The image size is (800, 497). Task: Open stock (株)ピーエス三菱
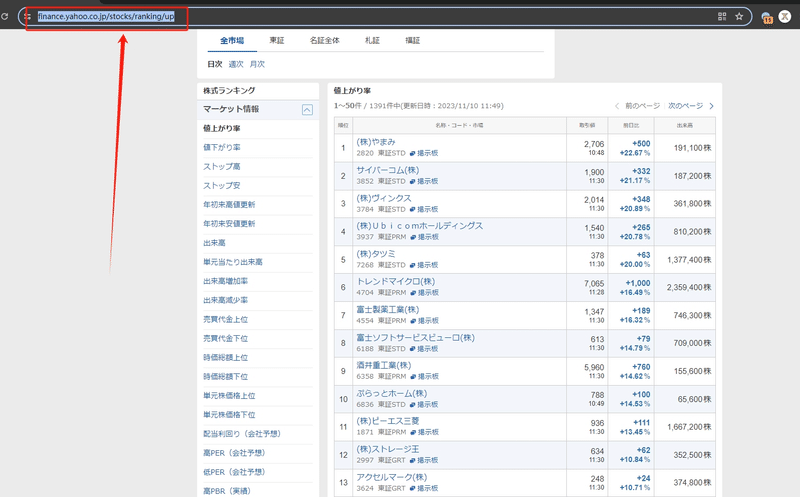click(x=388, y=421)
